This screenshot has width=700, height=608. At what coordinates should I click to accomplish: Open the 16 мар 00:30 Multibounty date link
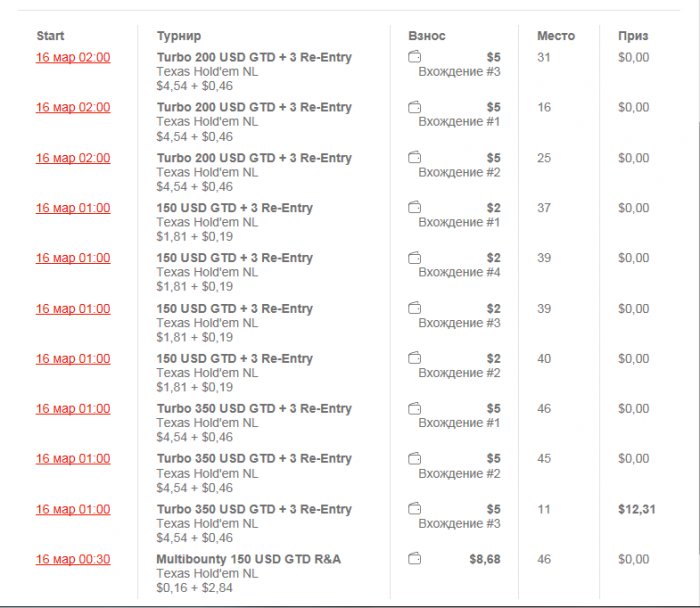click(73, 559)
